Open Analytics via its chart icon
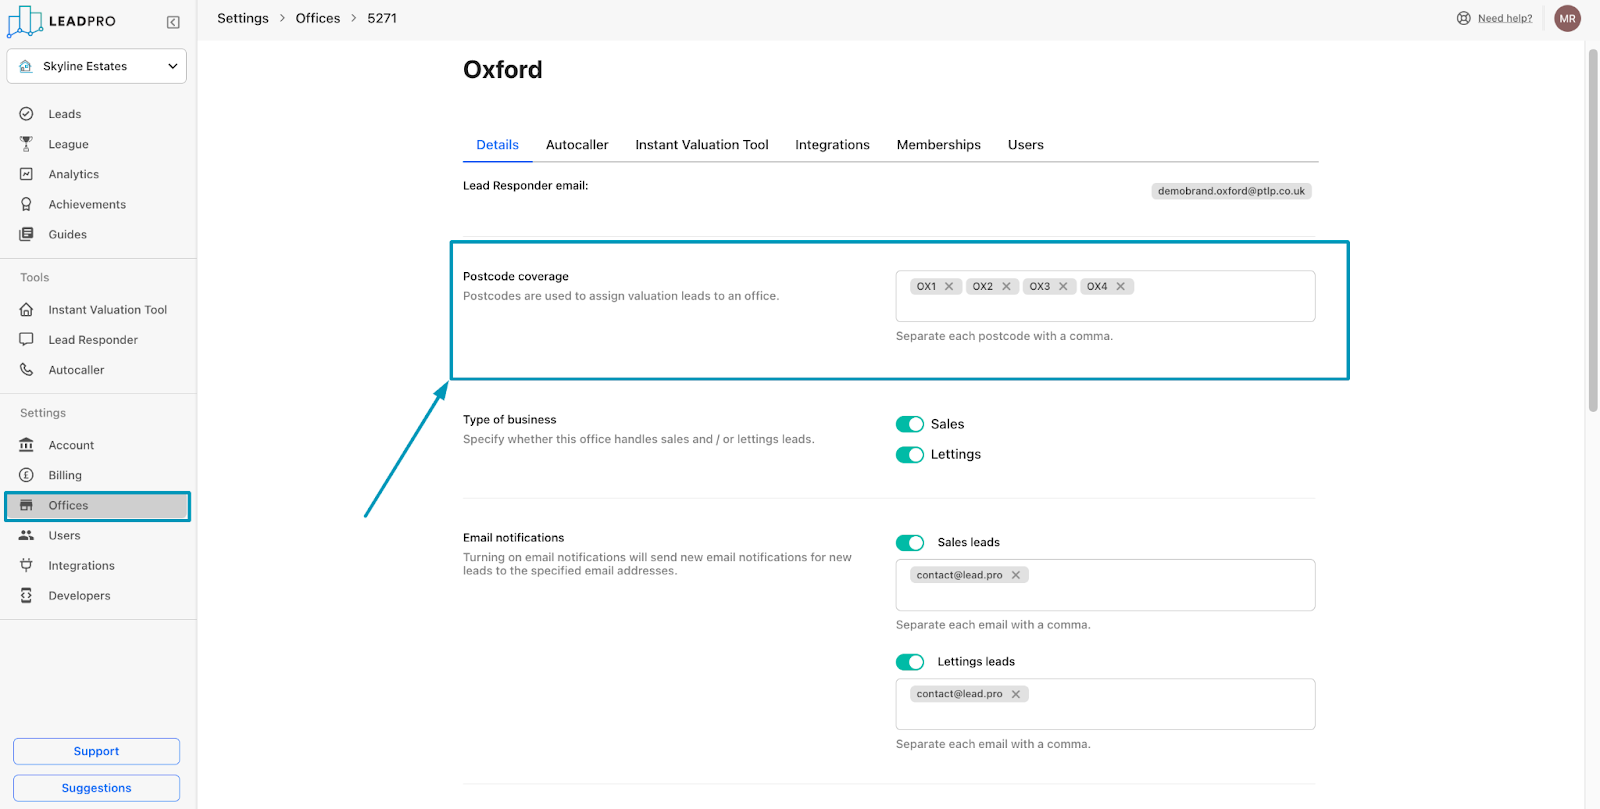1600x809 pixels. click(27, 174)
